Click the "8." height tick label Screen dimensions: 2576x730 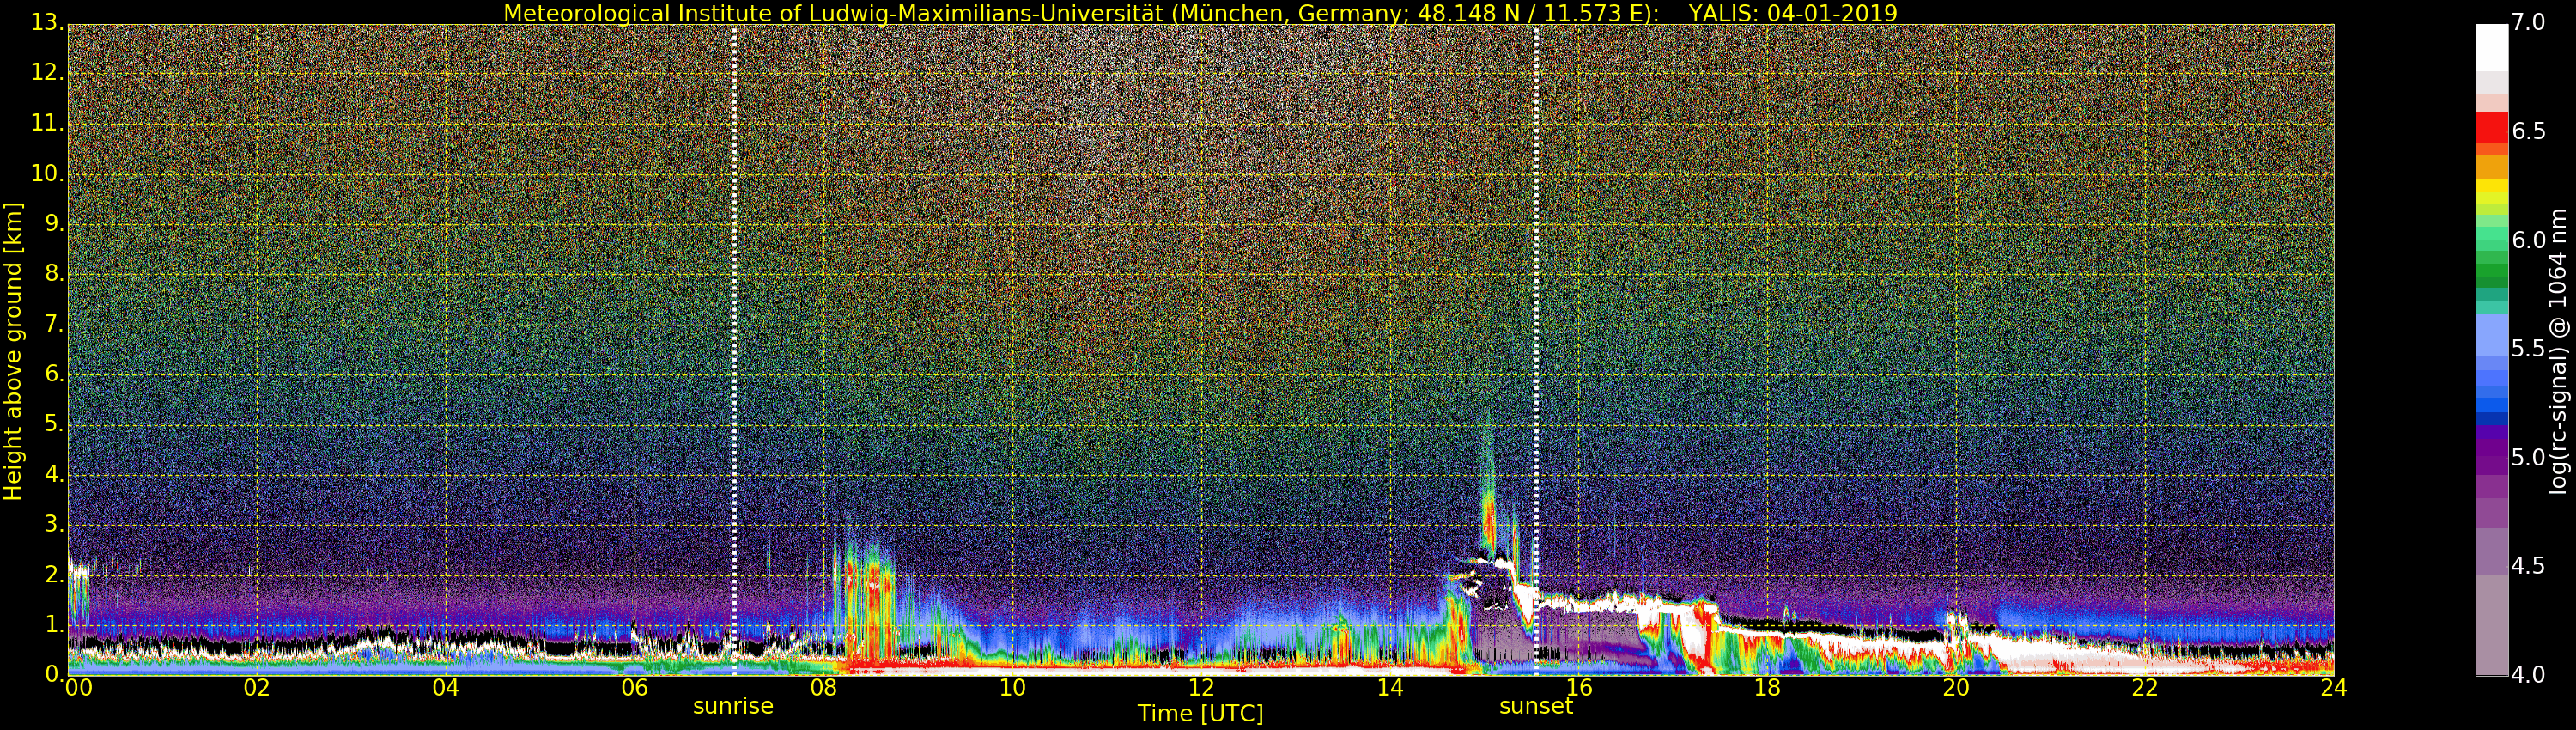tap(54, 273)
